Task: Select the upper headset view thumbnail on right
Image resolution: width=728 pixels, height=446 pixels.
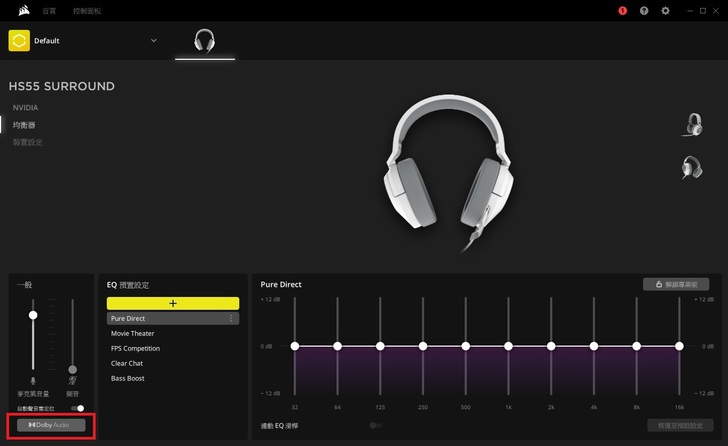Action: click(x=691, y=124)
